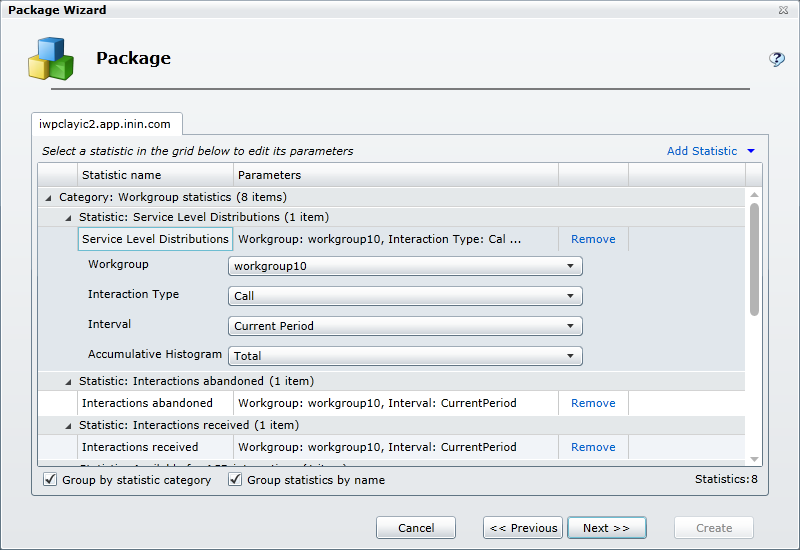
Task: Toggle Group by statistic category checkbox
Action: coord(51,480)
